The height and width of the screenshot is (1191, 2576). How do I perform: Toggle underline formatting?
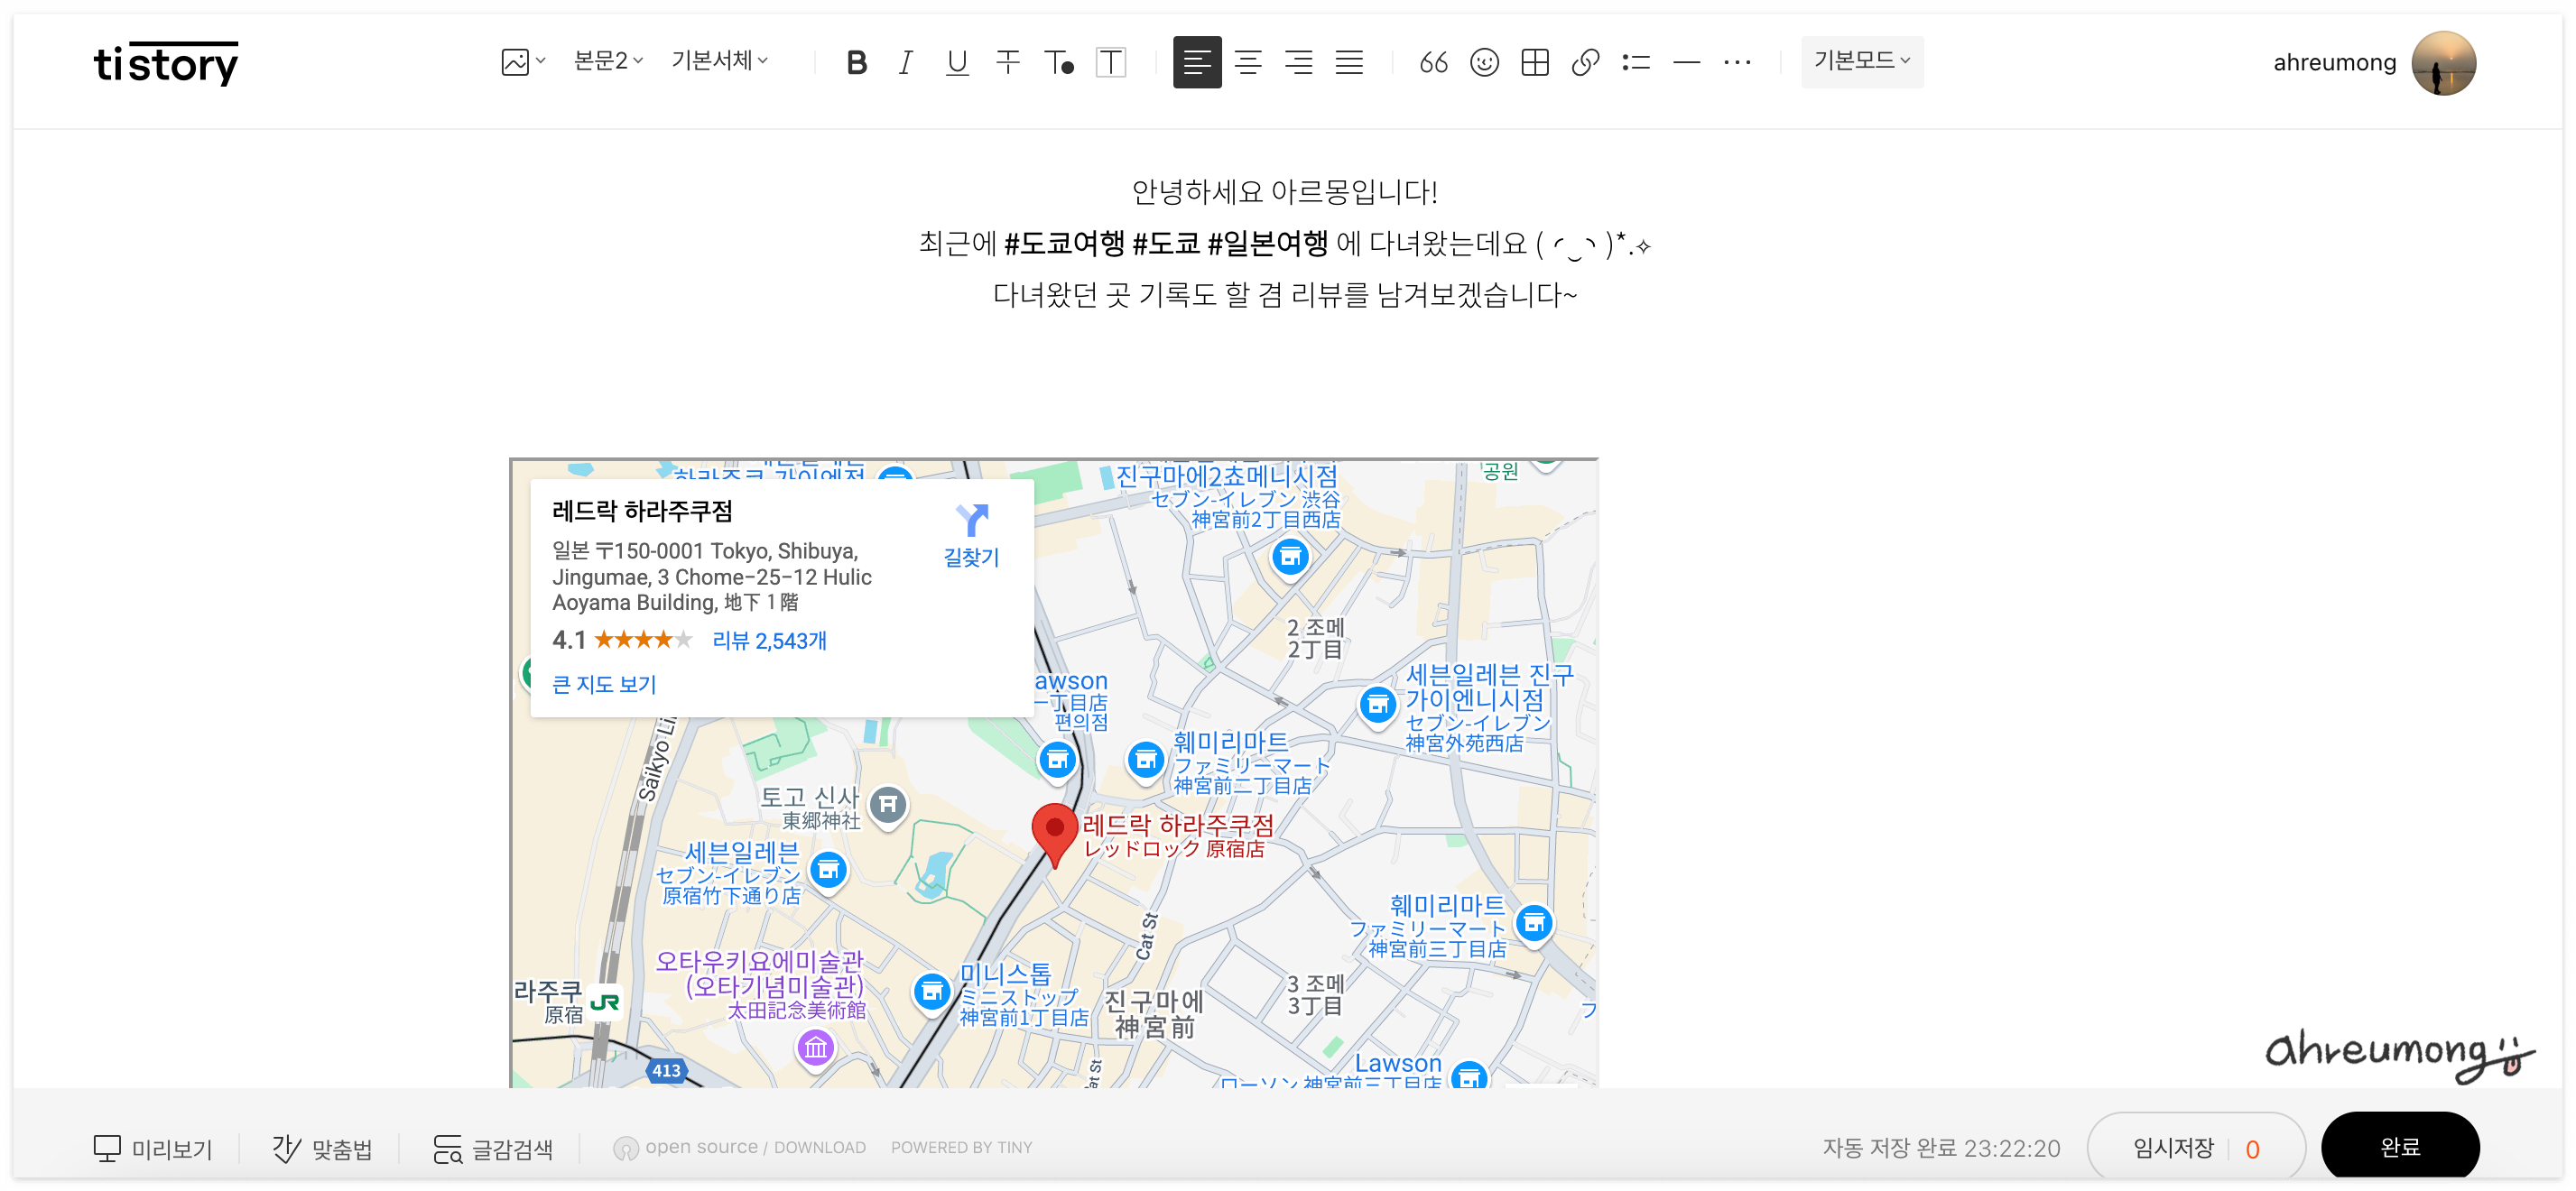(x=957, y=63)
